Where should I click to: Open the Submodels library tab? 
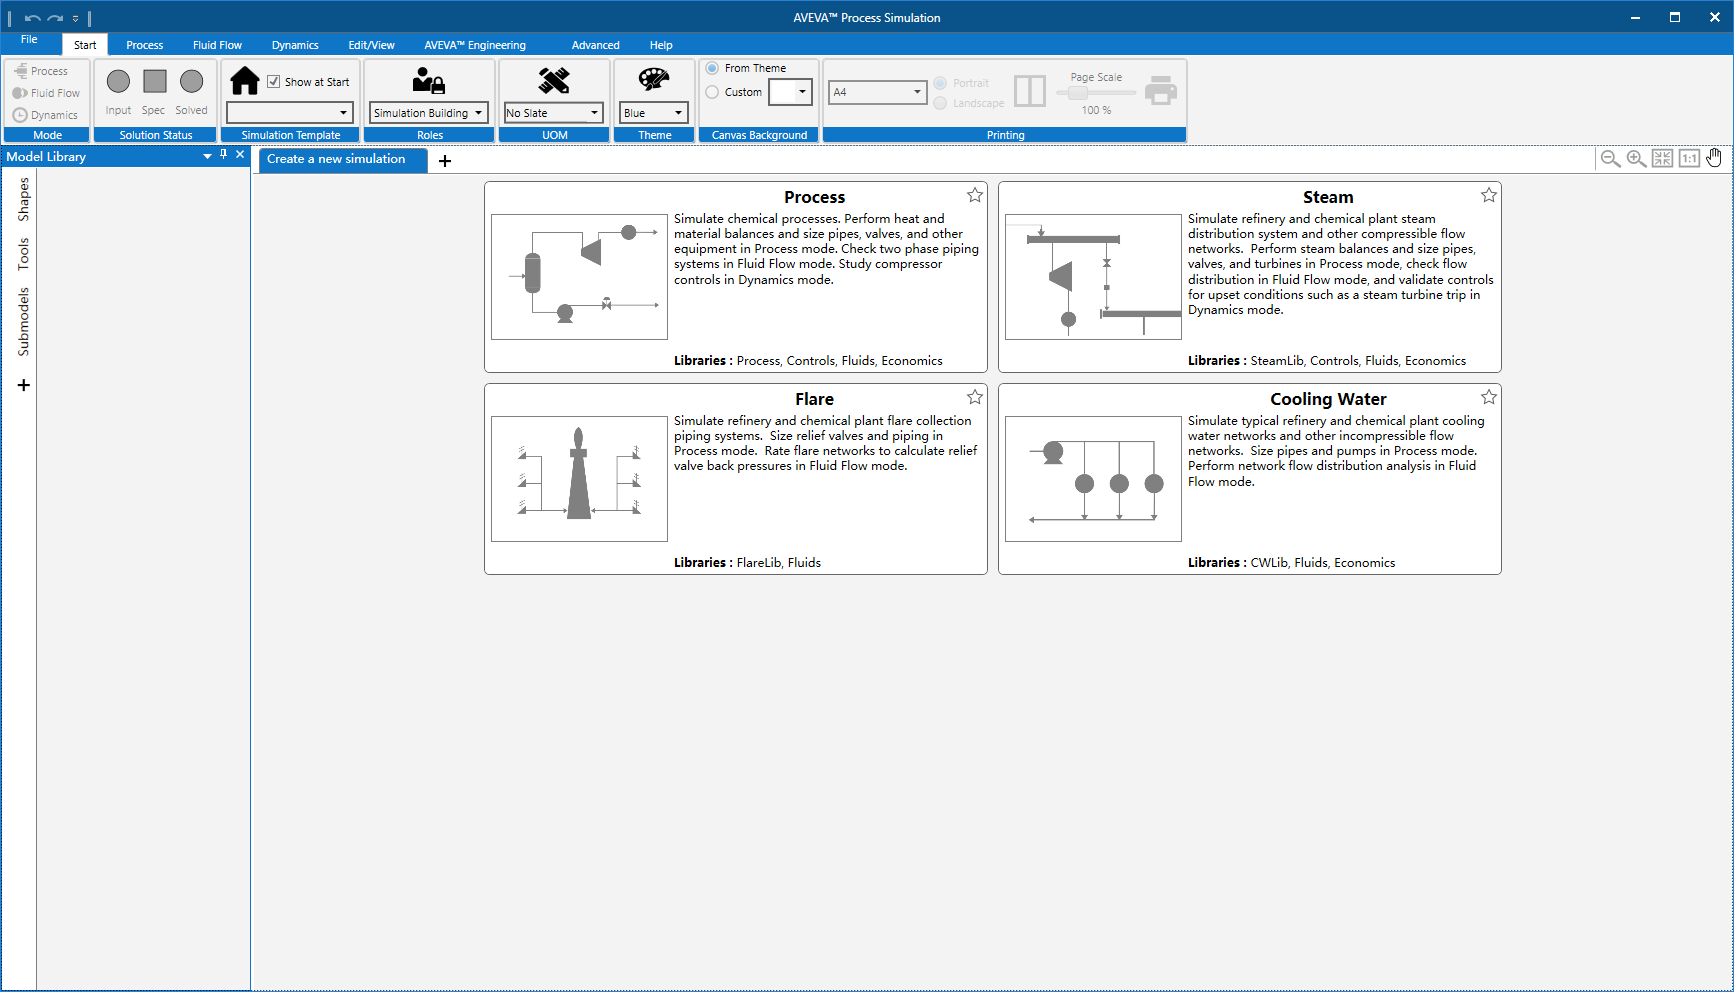[23, 322]
